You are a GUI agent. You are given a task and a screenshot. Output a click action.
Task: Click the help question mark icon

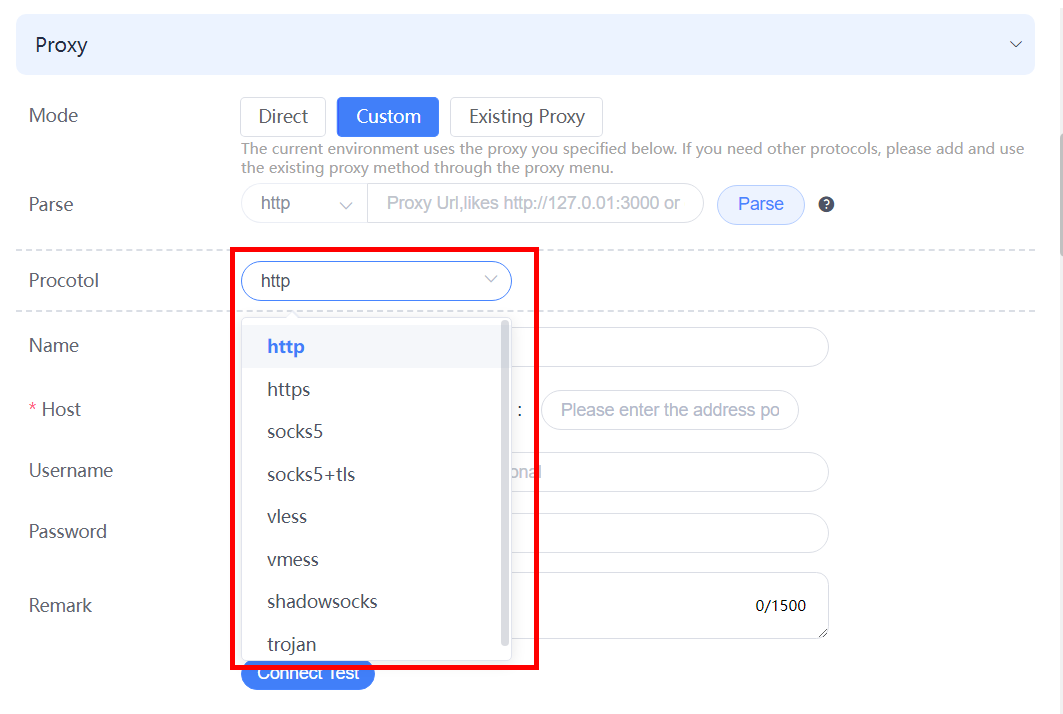coord(826,204)
